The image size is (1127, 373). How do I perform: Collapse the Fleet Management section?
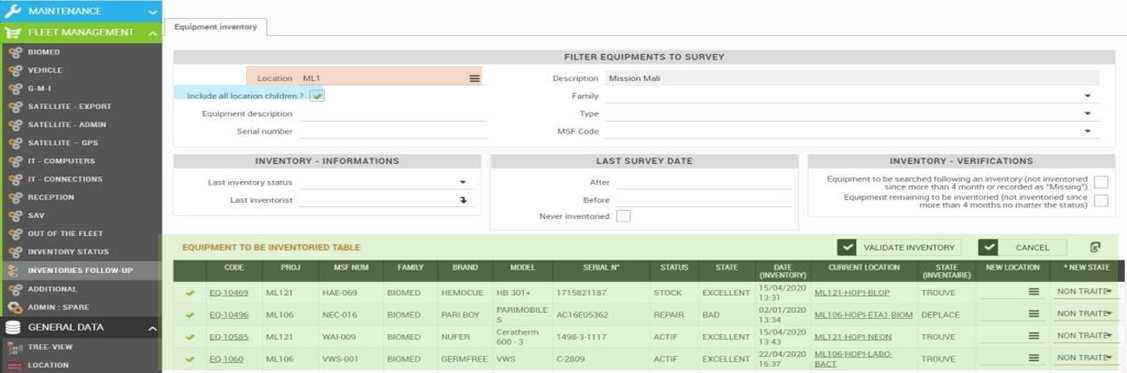152,33
